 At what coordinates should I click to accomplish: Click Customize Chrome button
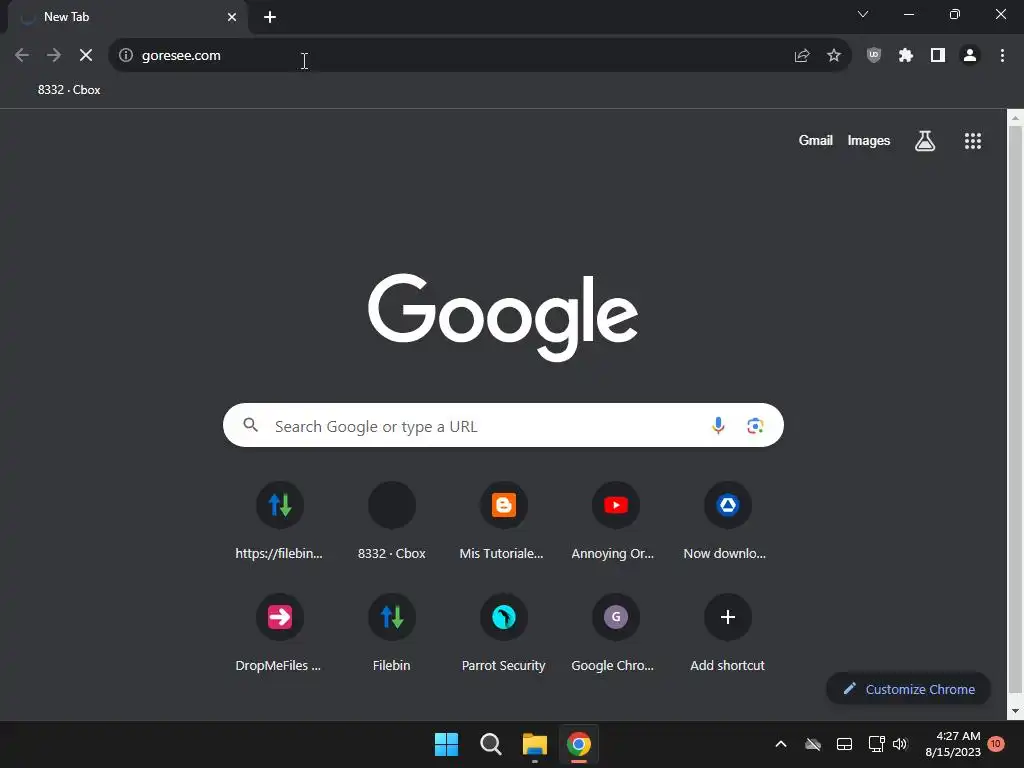[908, 689]
